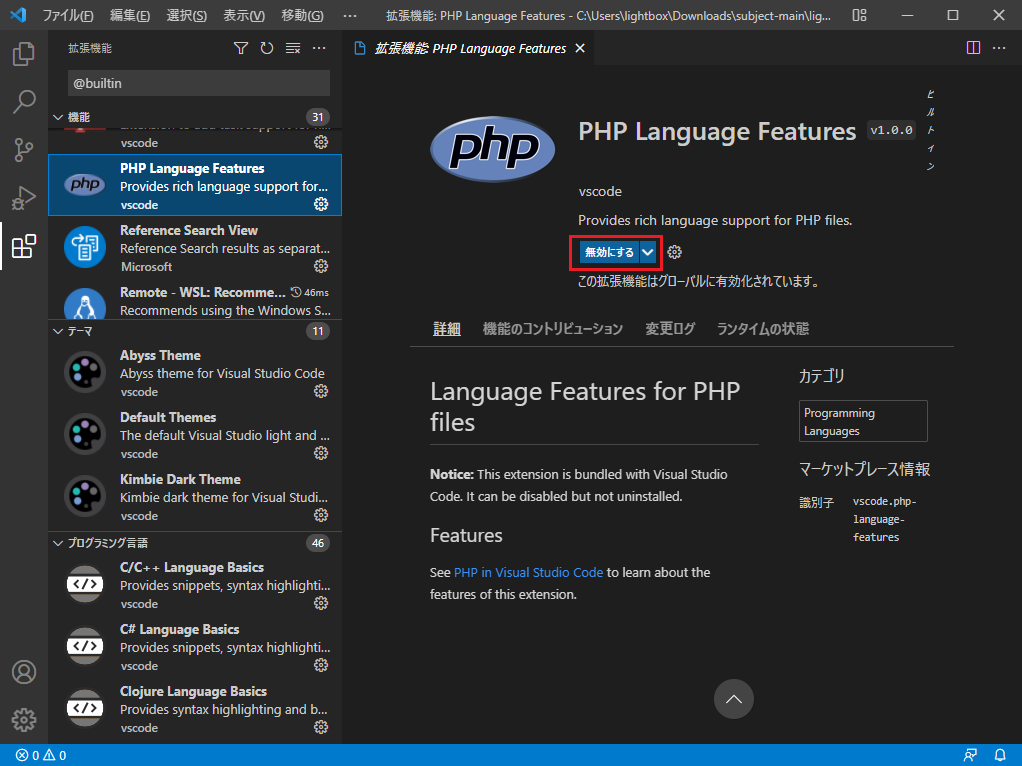1022x766 pixels.
Task: Click the filter extensions funnel icon
Action: (240, 47)
